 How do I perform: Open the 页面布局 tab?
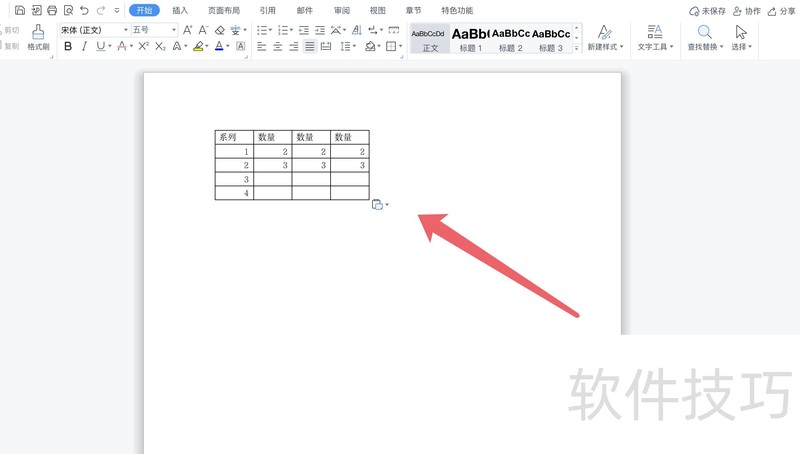click(224, 10)
